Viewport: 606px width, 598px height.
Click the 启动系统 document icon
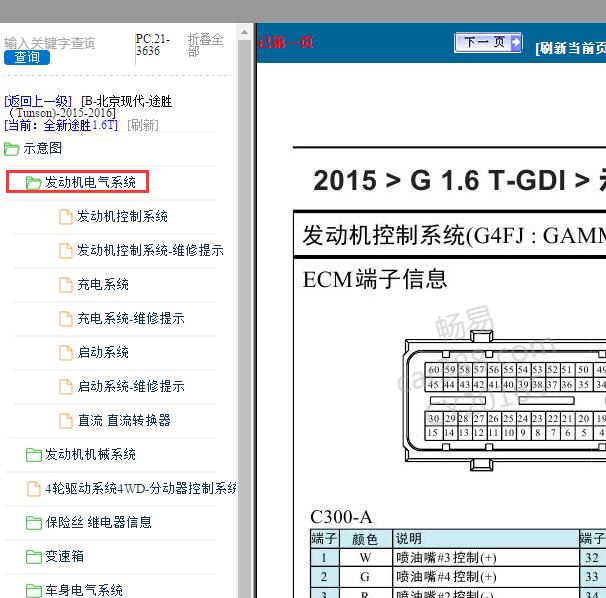click(x=66, y=353)
